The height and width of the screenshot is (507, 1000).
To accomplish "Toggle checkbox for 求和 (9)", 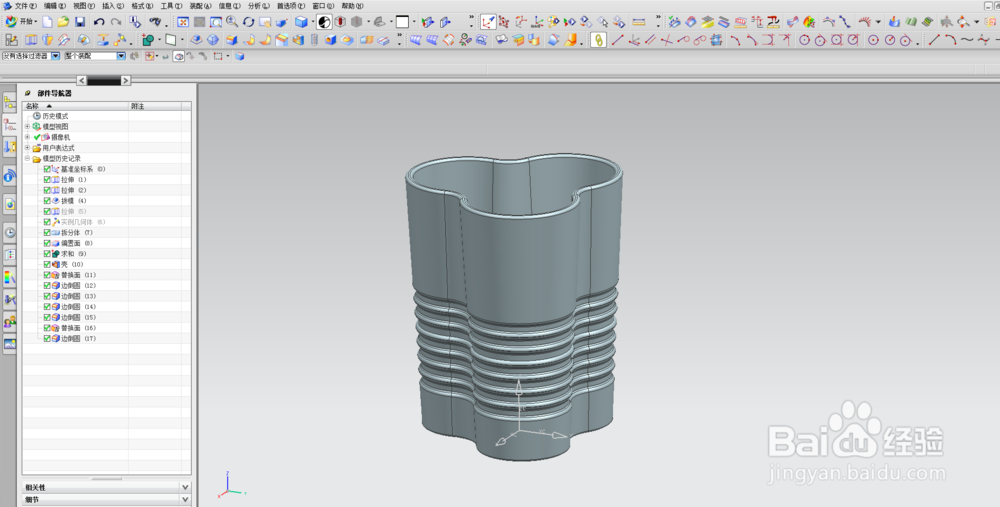I will (47, 254).
